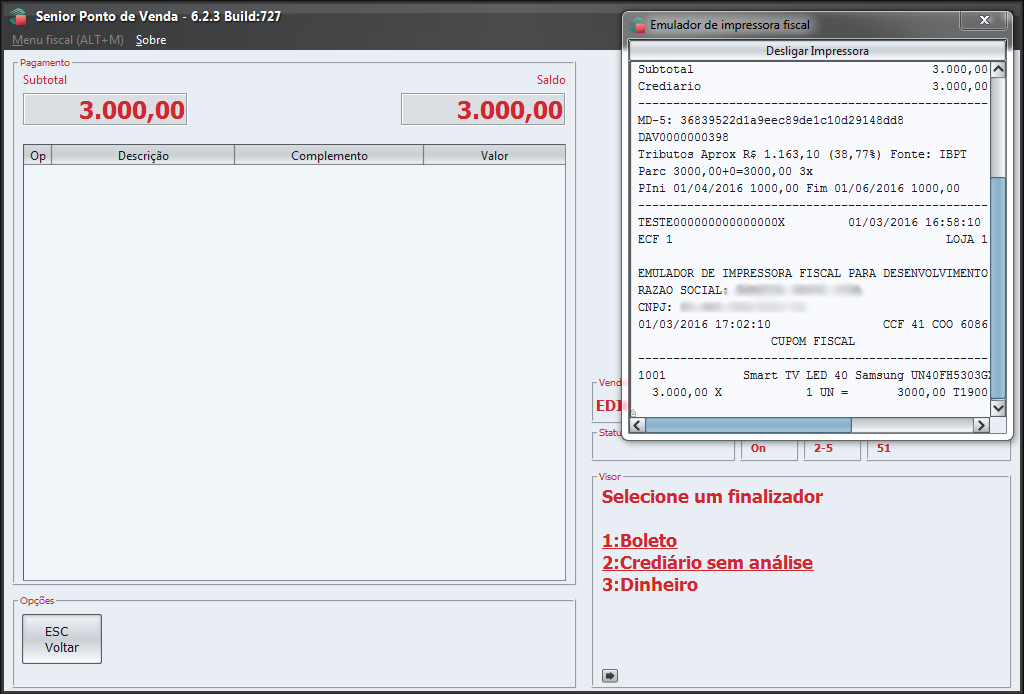This screenshot has height=694, width=1024.
Task: Click the 'Selecione um finalizador' message
Action: tap(712, 497)
